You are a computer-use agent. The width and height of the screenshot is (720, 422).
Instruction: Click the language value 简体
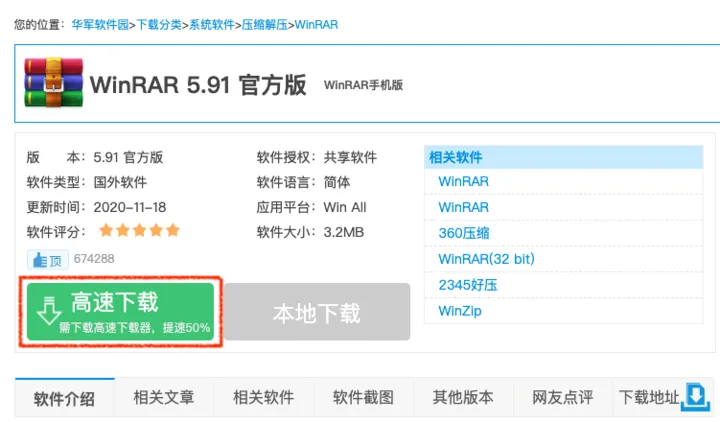[337, 182]
